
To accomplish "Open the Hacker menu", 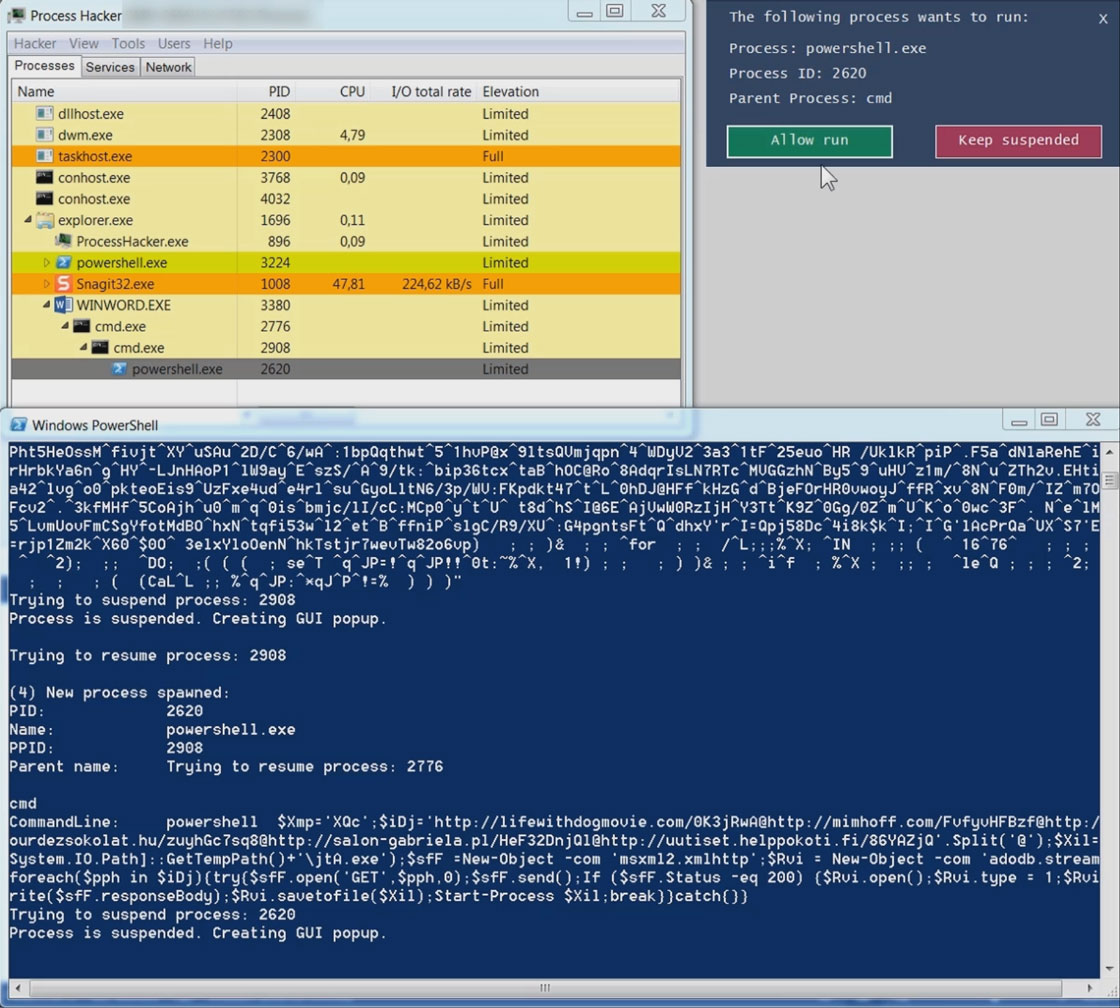I will click(x=35, y=44).
